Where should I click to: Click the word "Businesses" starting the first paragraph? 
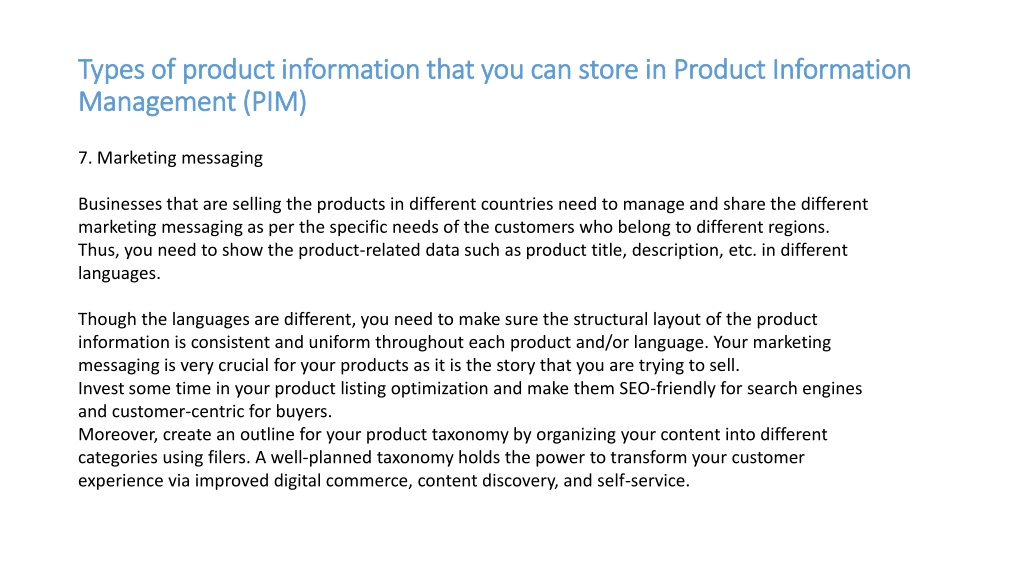point(120,204)
